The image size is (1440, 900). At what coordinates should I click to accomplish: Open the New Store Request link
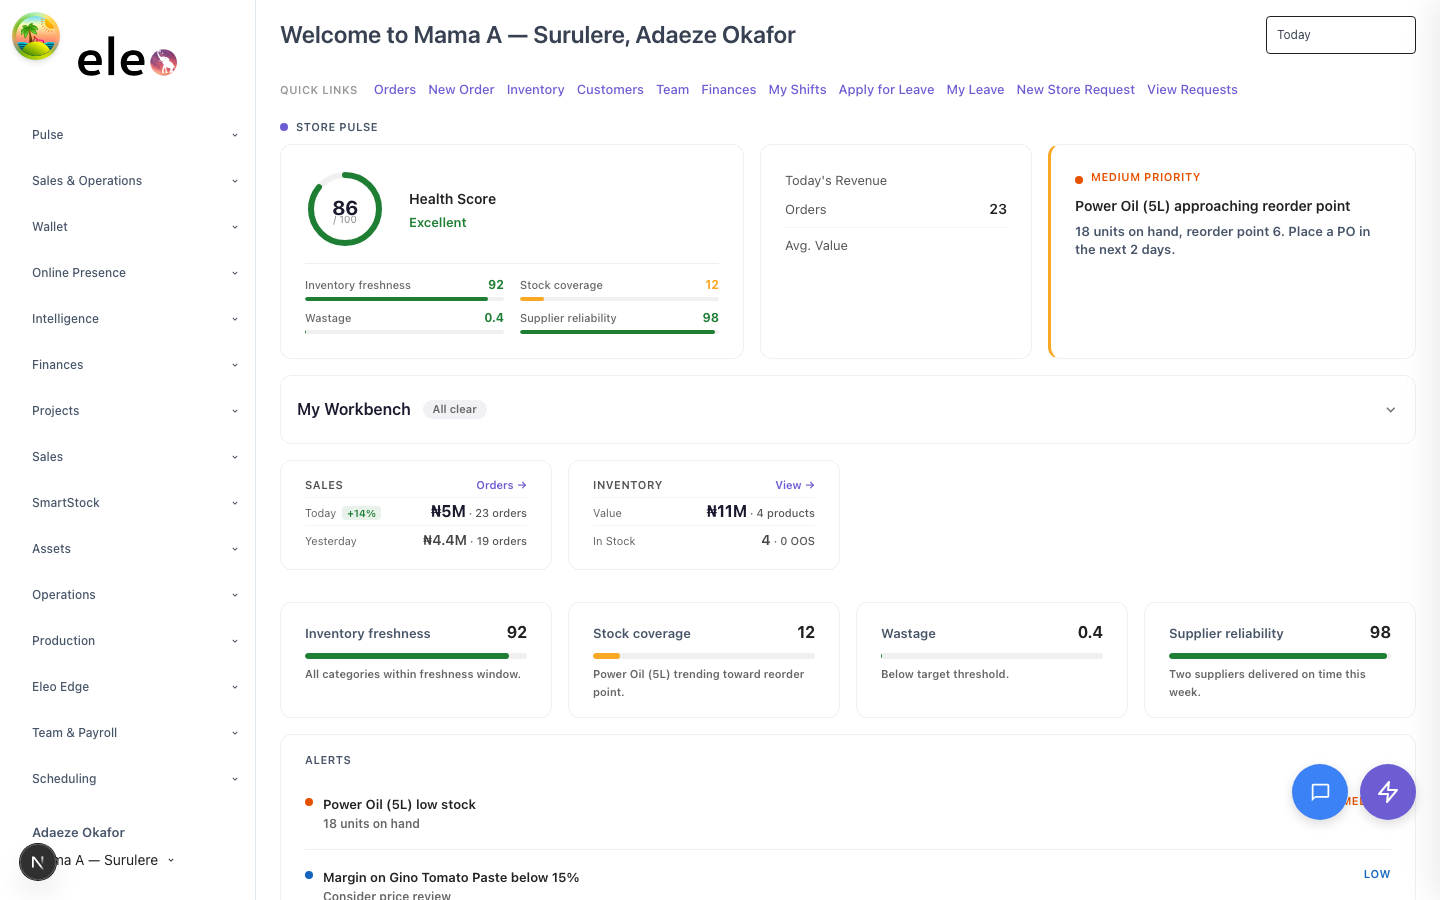[1075, 90]
